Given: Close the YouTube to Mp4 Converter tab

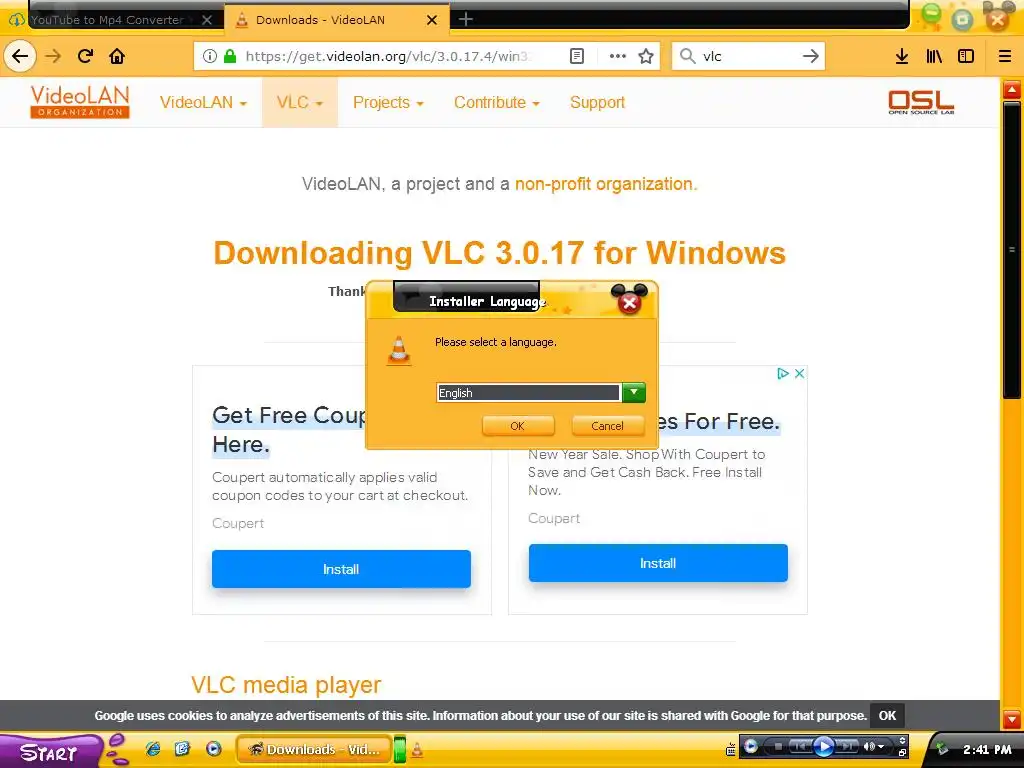Looking at the screenshot, I should pos(207,20).
